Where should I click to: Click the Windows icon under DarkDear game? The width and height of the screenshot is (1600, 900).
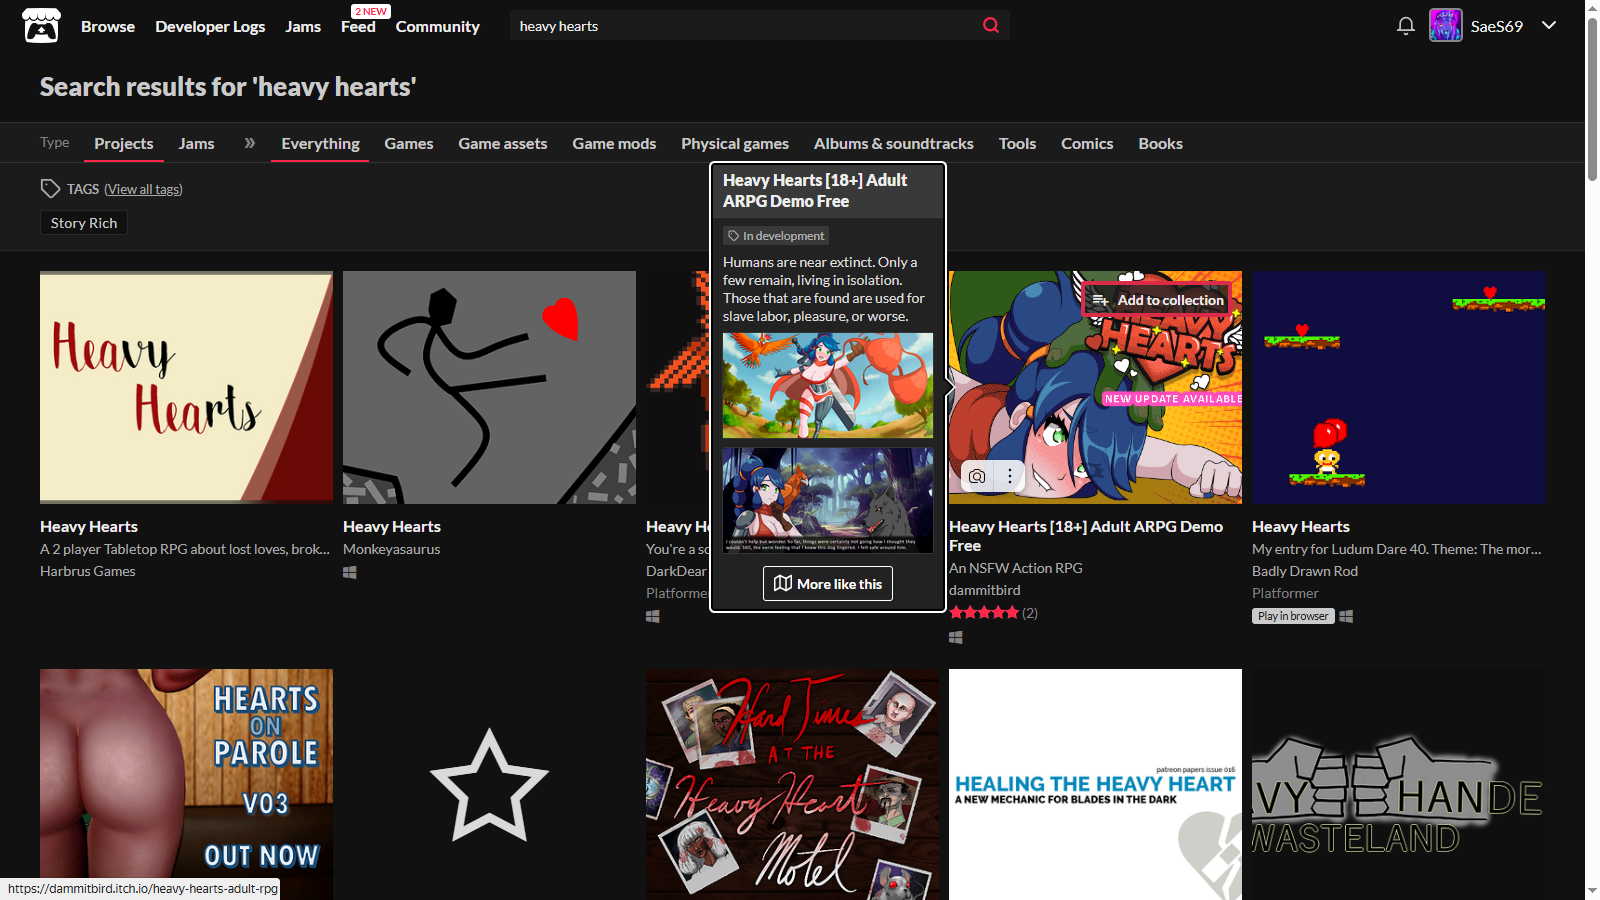653,616
